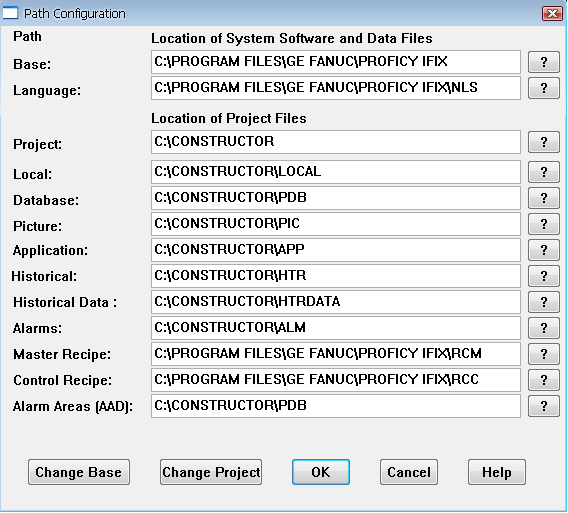The image size is (568, 513).
Task: Focus the Project path field C:\CONSTRUCTOR
Action: point(336,142)
